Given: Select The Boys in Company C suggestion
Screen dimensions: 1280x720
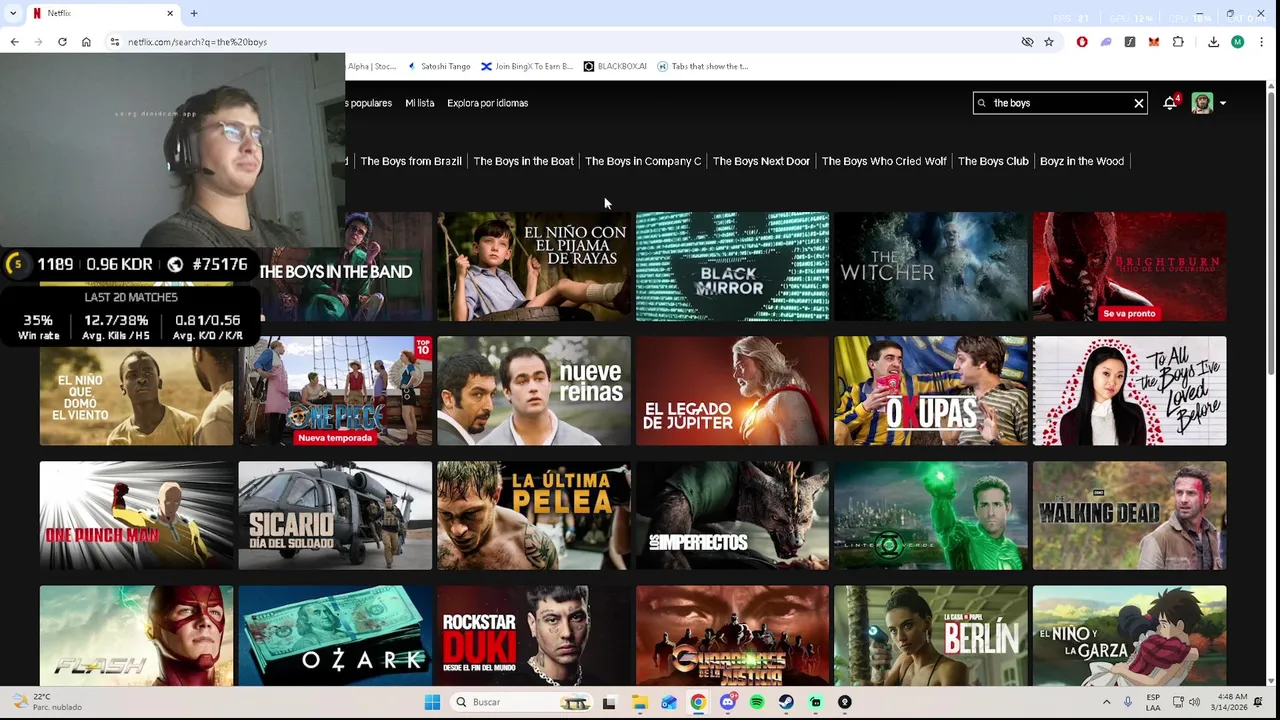Looking at the screenshot, I should (643, 161).
